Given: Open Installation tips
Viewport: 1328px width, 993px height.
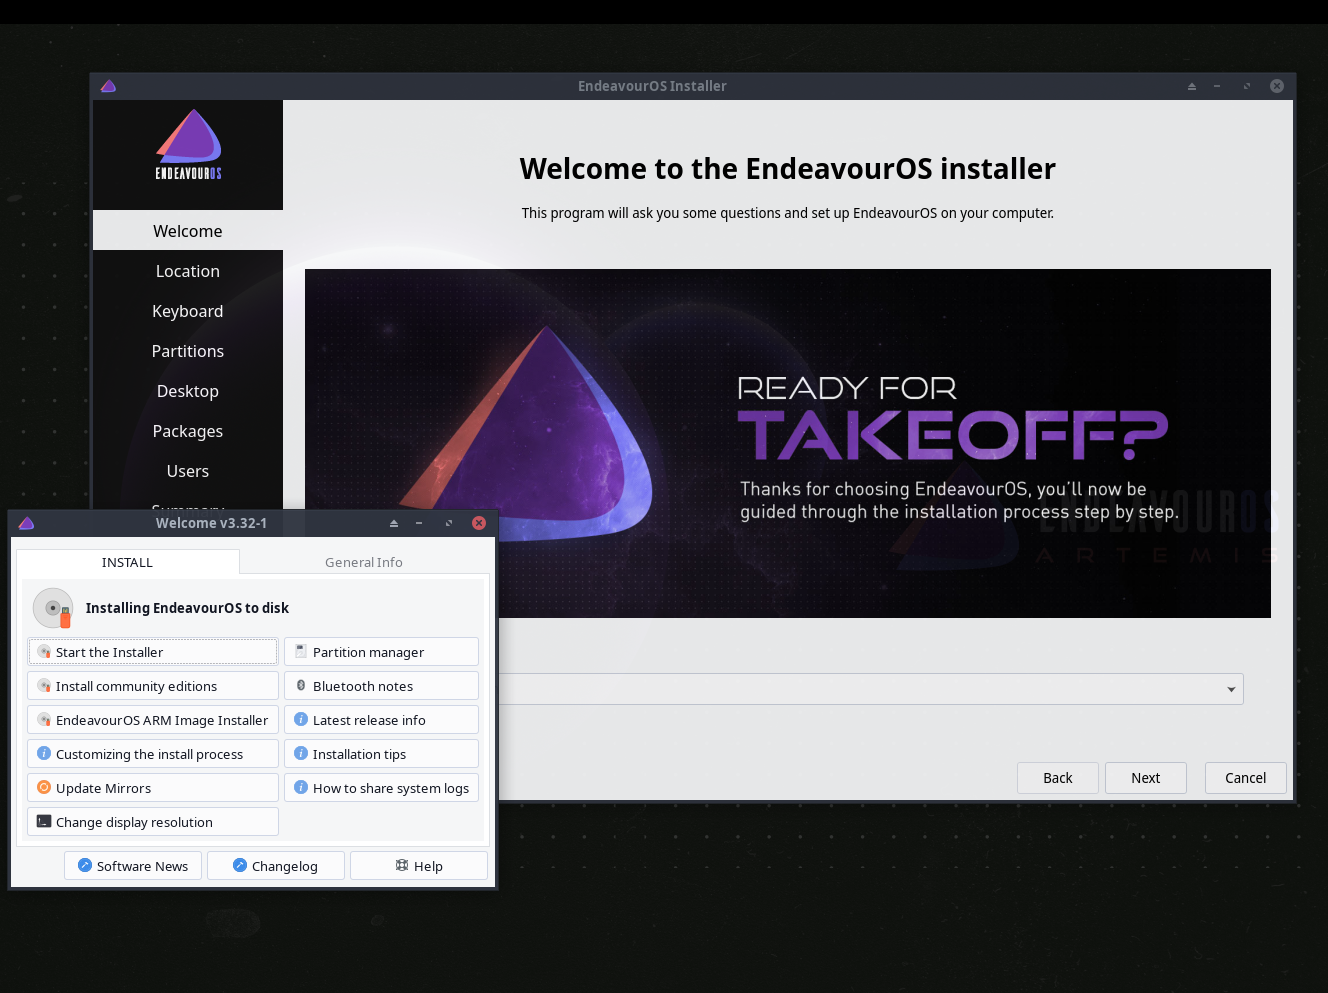Looking at the screenshot, I should click(x=381, y=753).
